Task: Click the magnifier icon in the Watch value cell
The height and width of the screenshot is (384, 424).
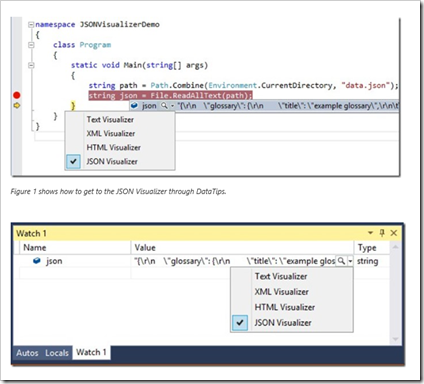Action: point(341,261)
